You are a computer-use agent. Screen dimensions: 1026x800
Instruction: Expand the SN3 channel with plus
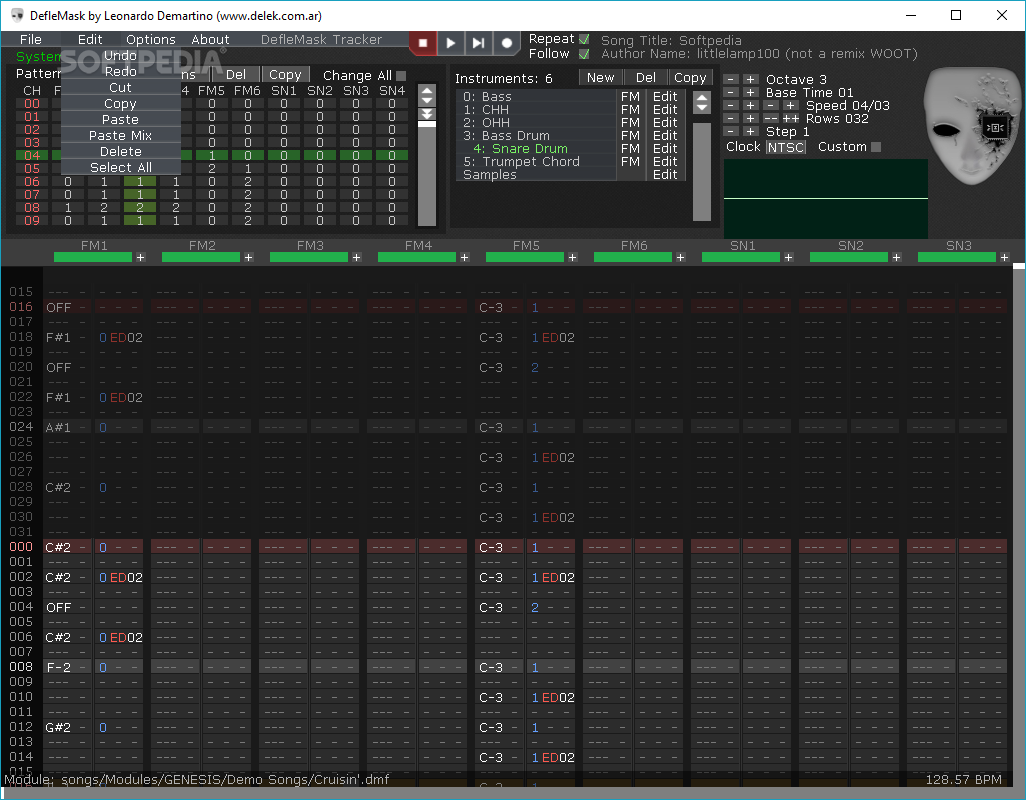[x=1004, y=258]
